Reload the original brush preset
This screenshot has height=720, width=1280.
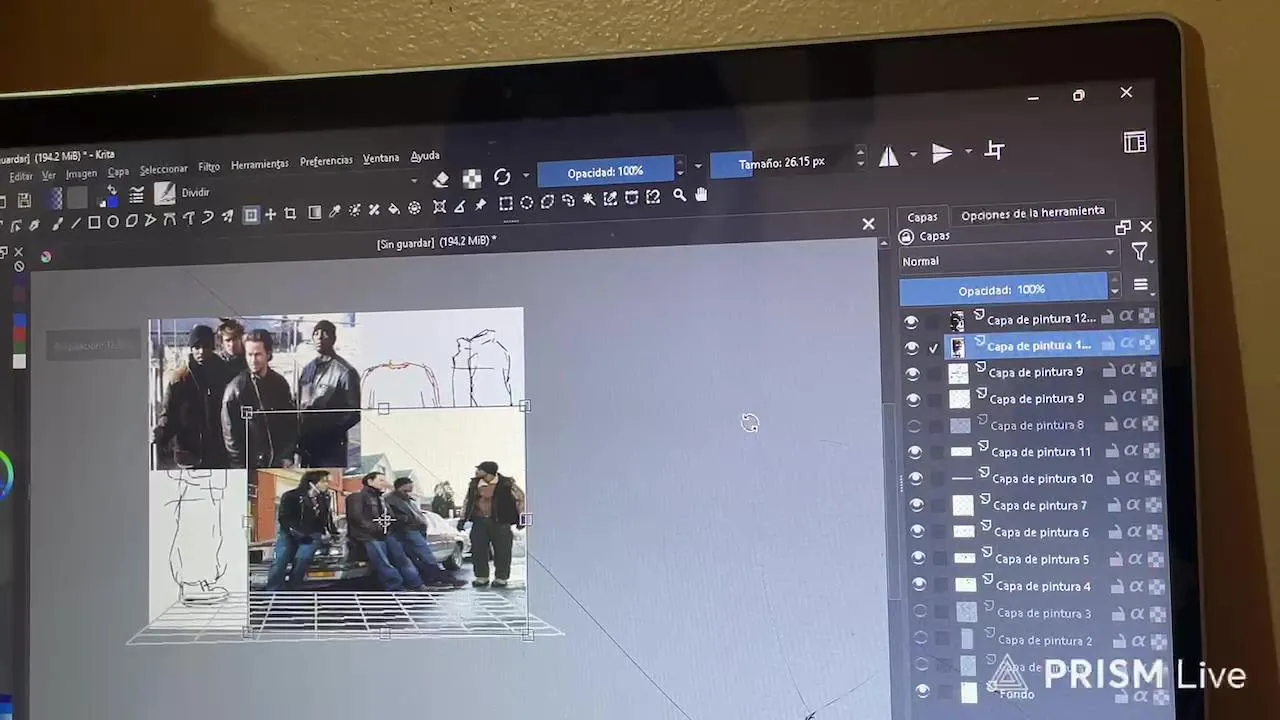coord(502,177)
